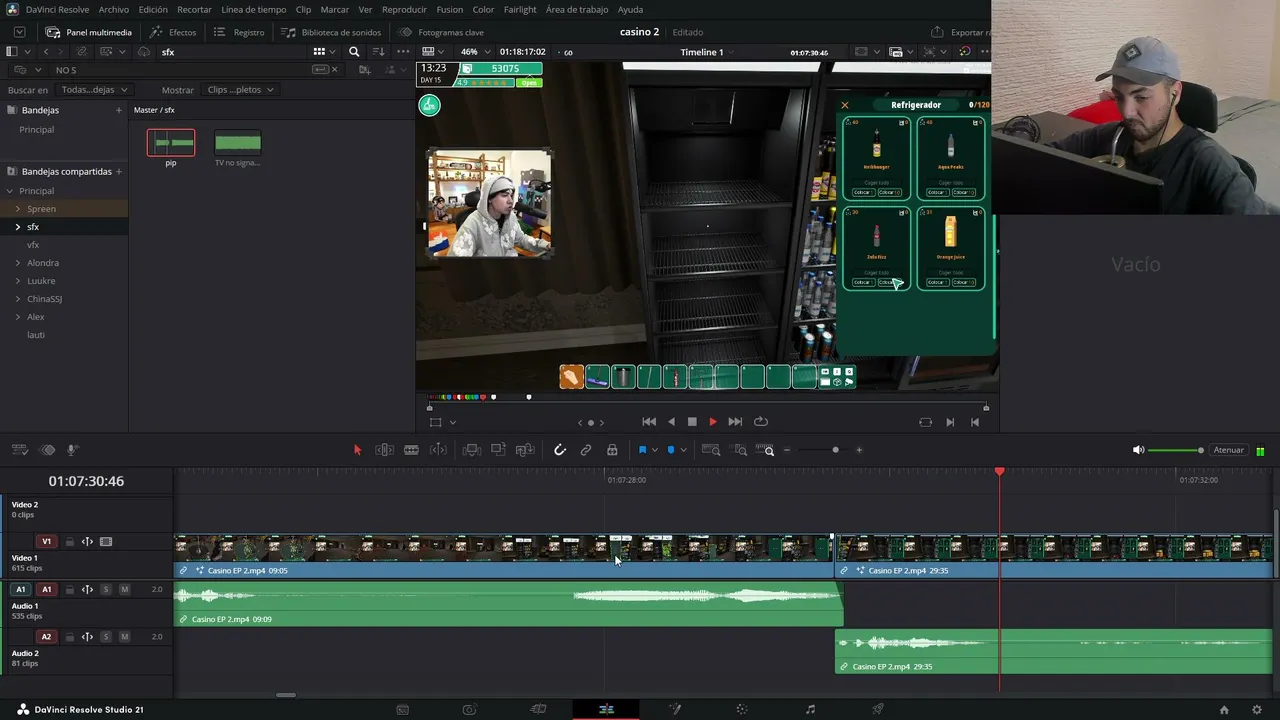1280x720 pixels.
Task: Toggle the snapping magnet icon
Action: tap(560, 450)
